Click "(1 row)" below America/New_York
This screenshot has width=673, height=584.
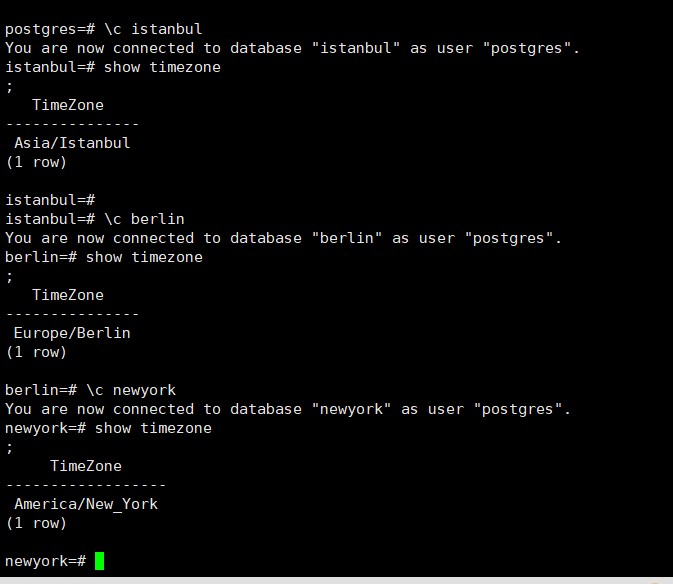coord(36,523)
